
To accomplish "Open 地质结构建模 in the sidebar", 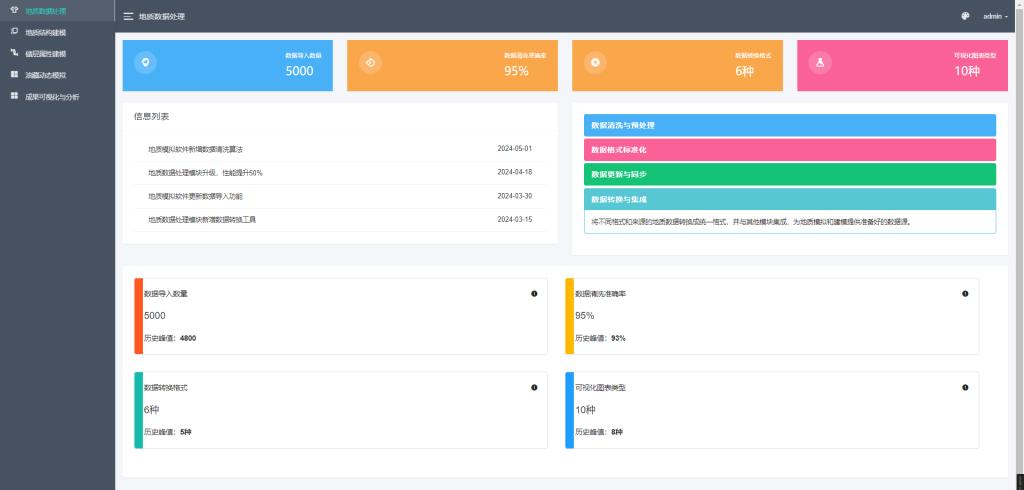I will tap(45, 32).
